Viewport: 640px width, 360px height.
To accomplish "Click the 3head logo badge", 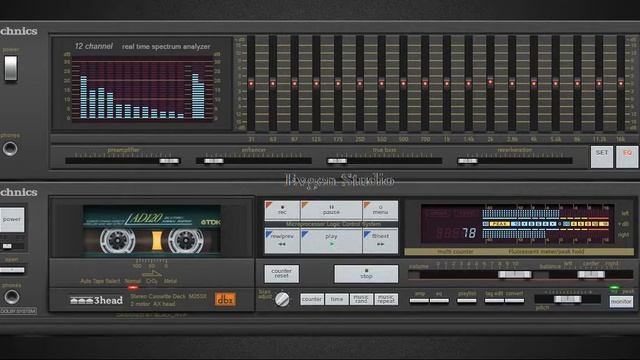I will point(96,300).
